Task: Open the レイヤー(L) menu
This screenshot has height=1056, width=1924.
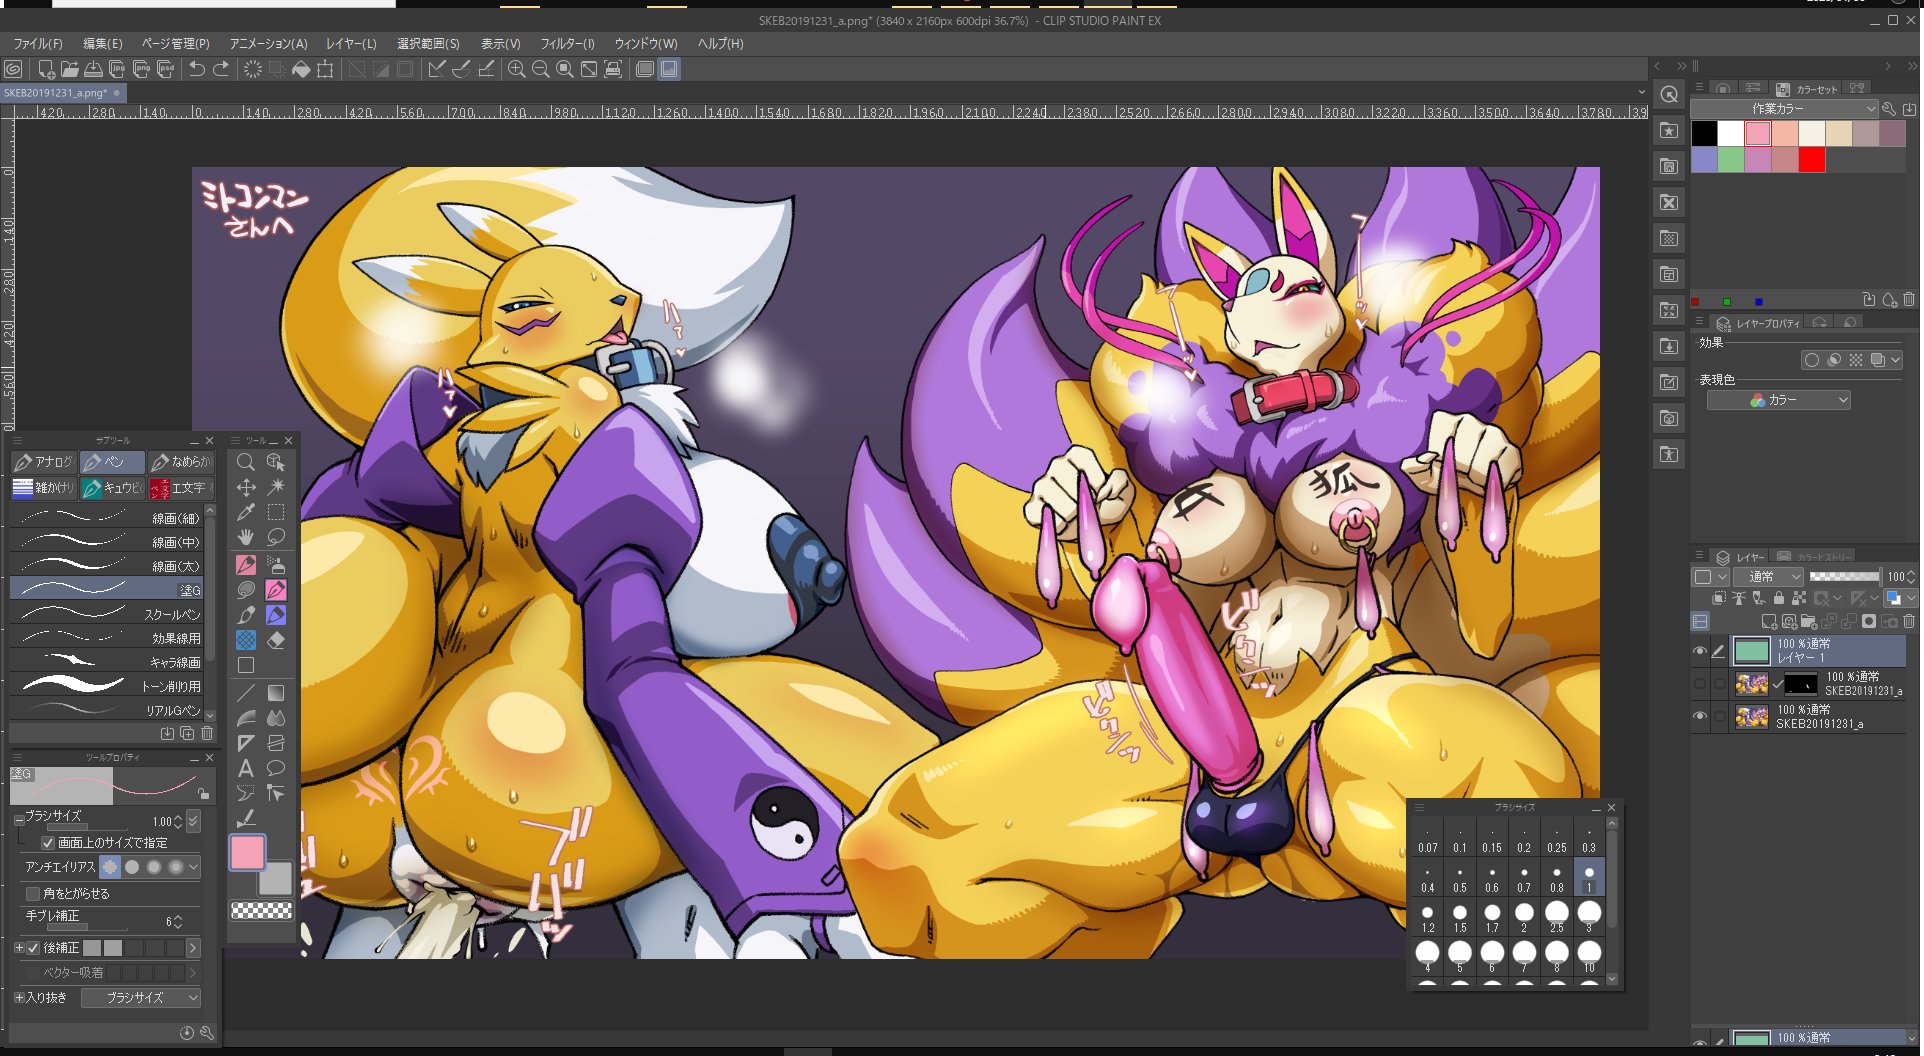Action: 351,44
